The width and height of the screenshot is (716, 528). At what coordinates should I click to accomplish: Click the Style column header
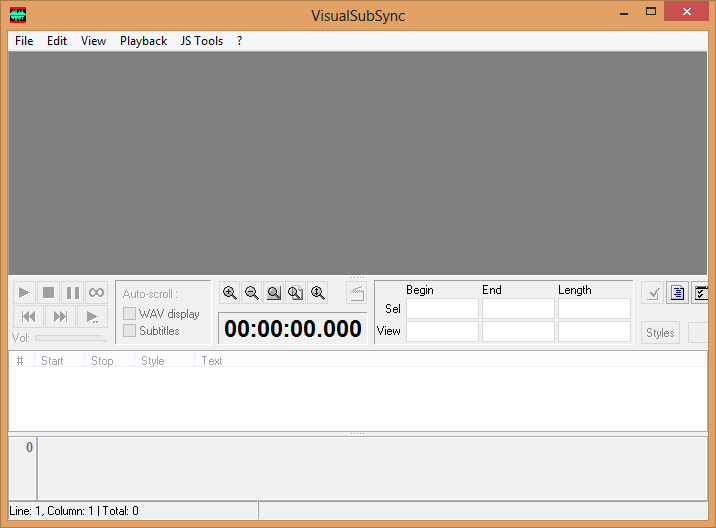[164, 360]
